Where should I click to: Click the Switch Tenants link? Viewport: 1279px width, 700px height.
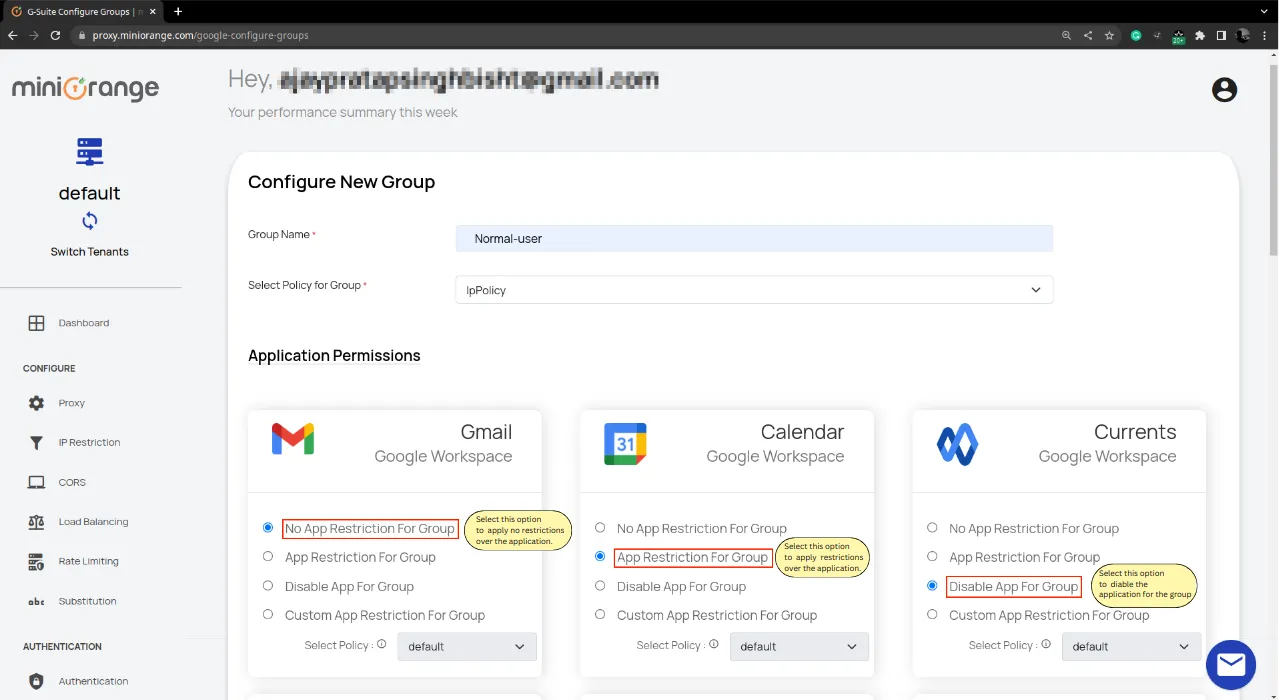(x=90, y=252)
